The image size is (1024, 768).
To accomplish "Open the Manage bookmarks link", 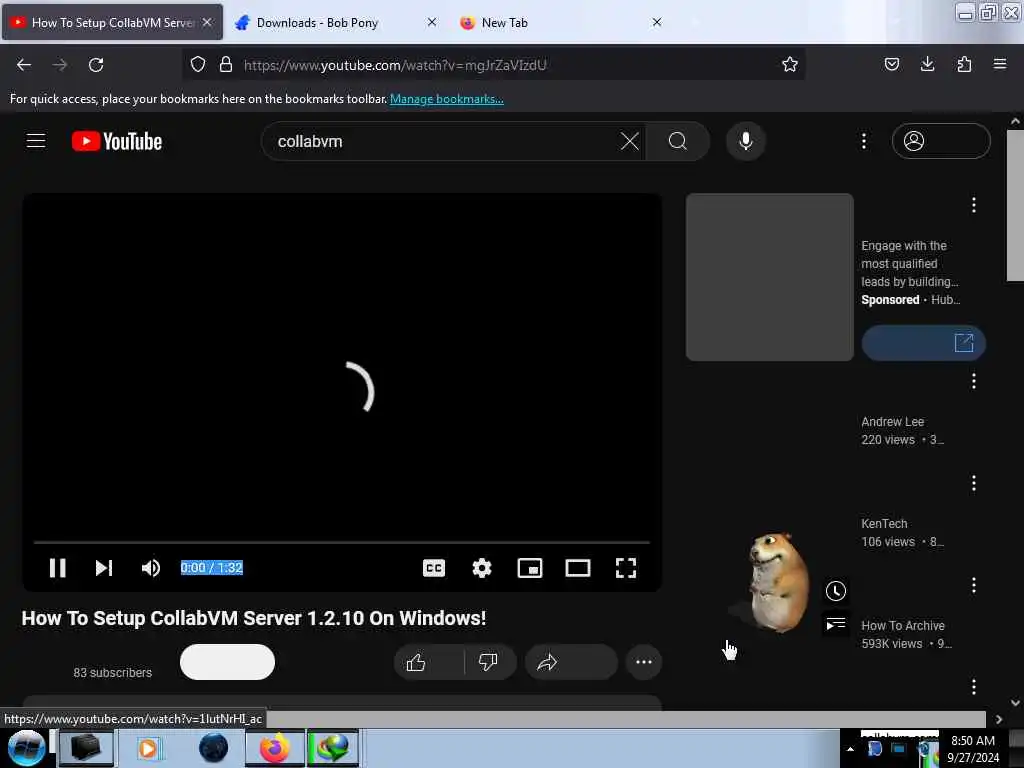I will [447, 99].
